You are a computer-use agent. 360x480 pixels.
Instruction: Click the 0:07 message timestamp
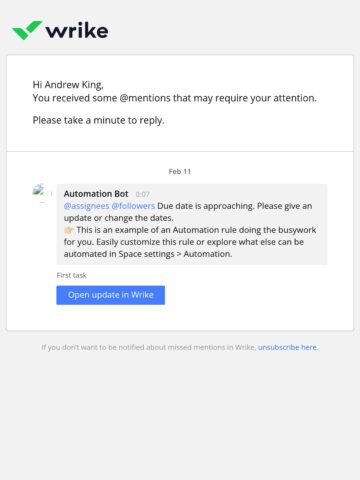pos(143,194)
